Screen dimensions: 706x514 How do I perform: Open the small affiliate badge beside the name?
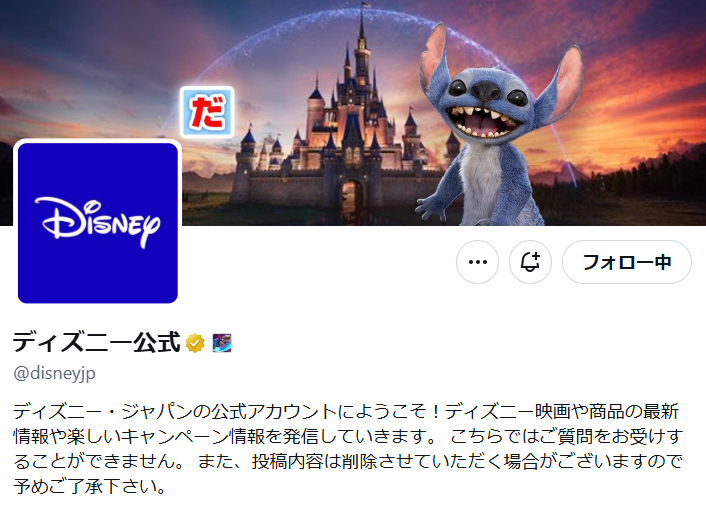[222, 343]
